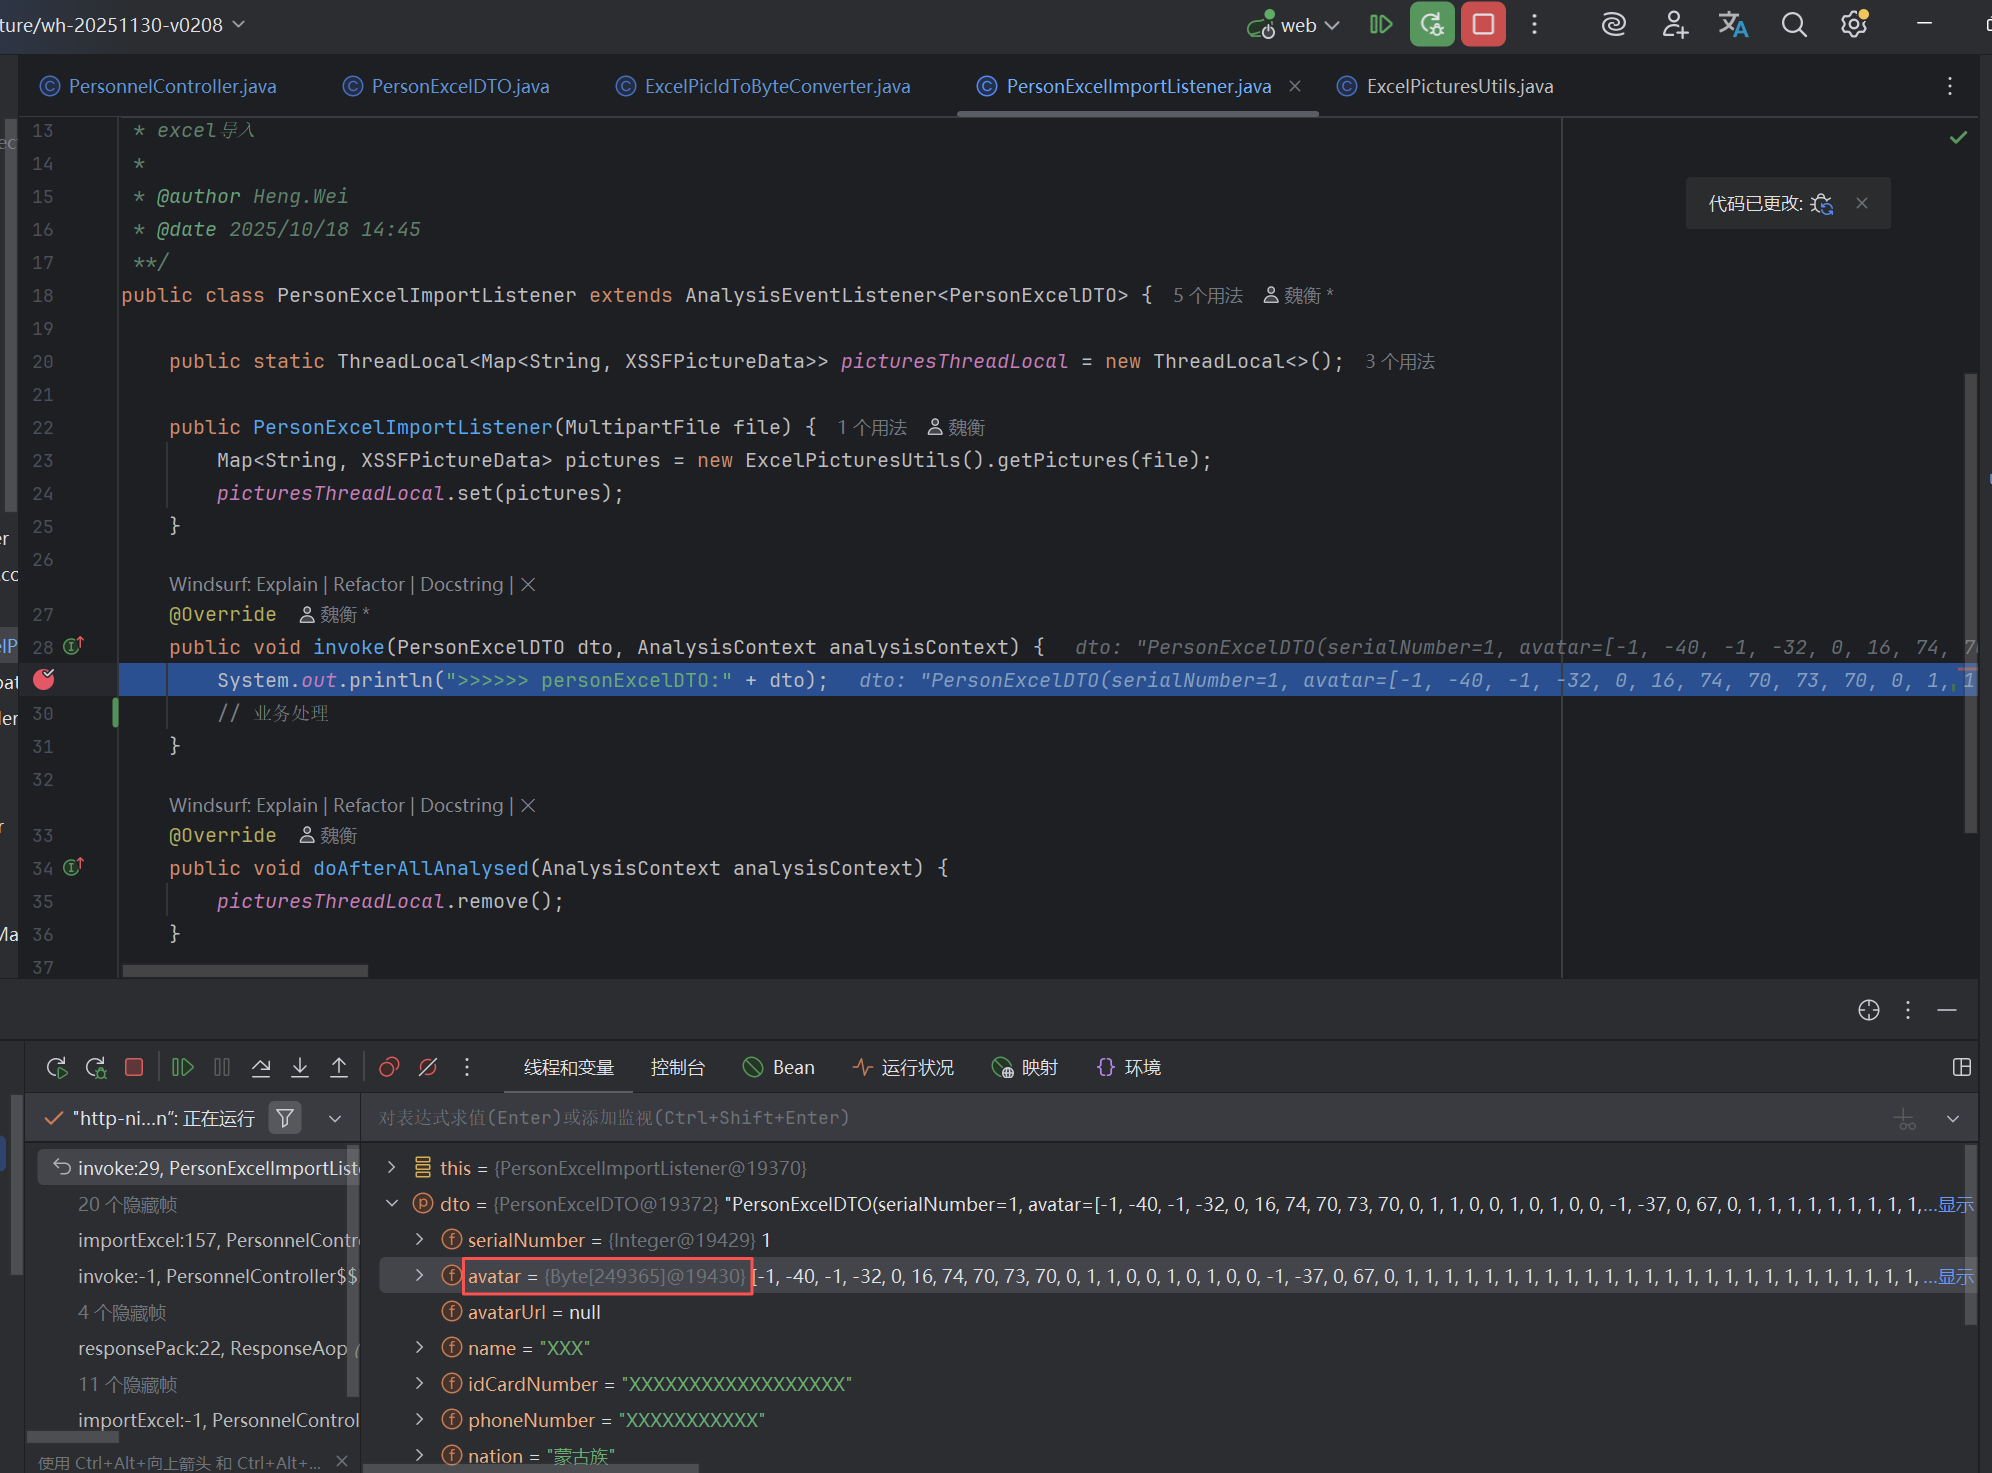Toggle Mute Breakpoints icon

[428, 1067]
